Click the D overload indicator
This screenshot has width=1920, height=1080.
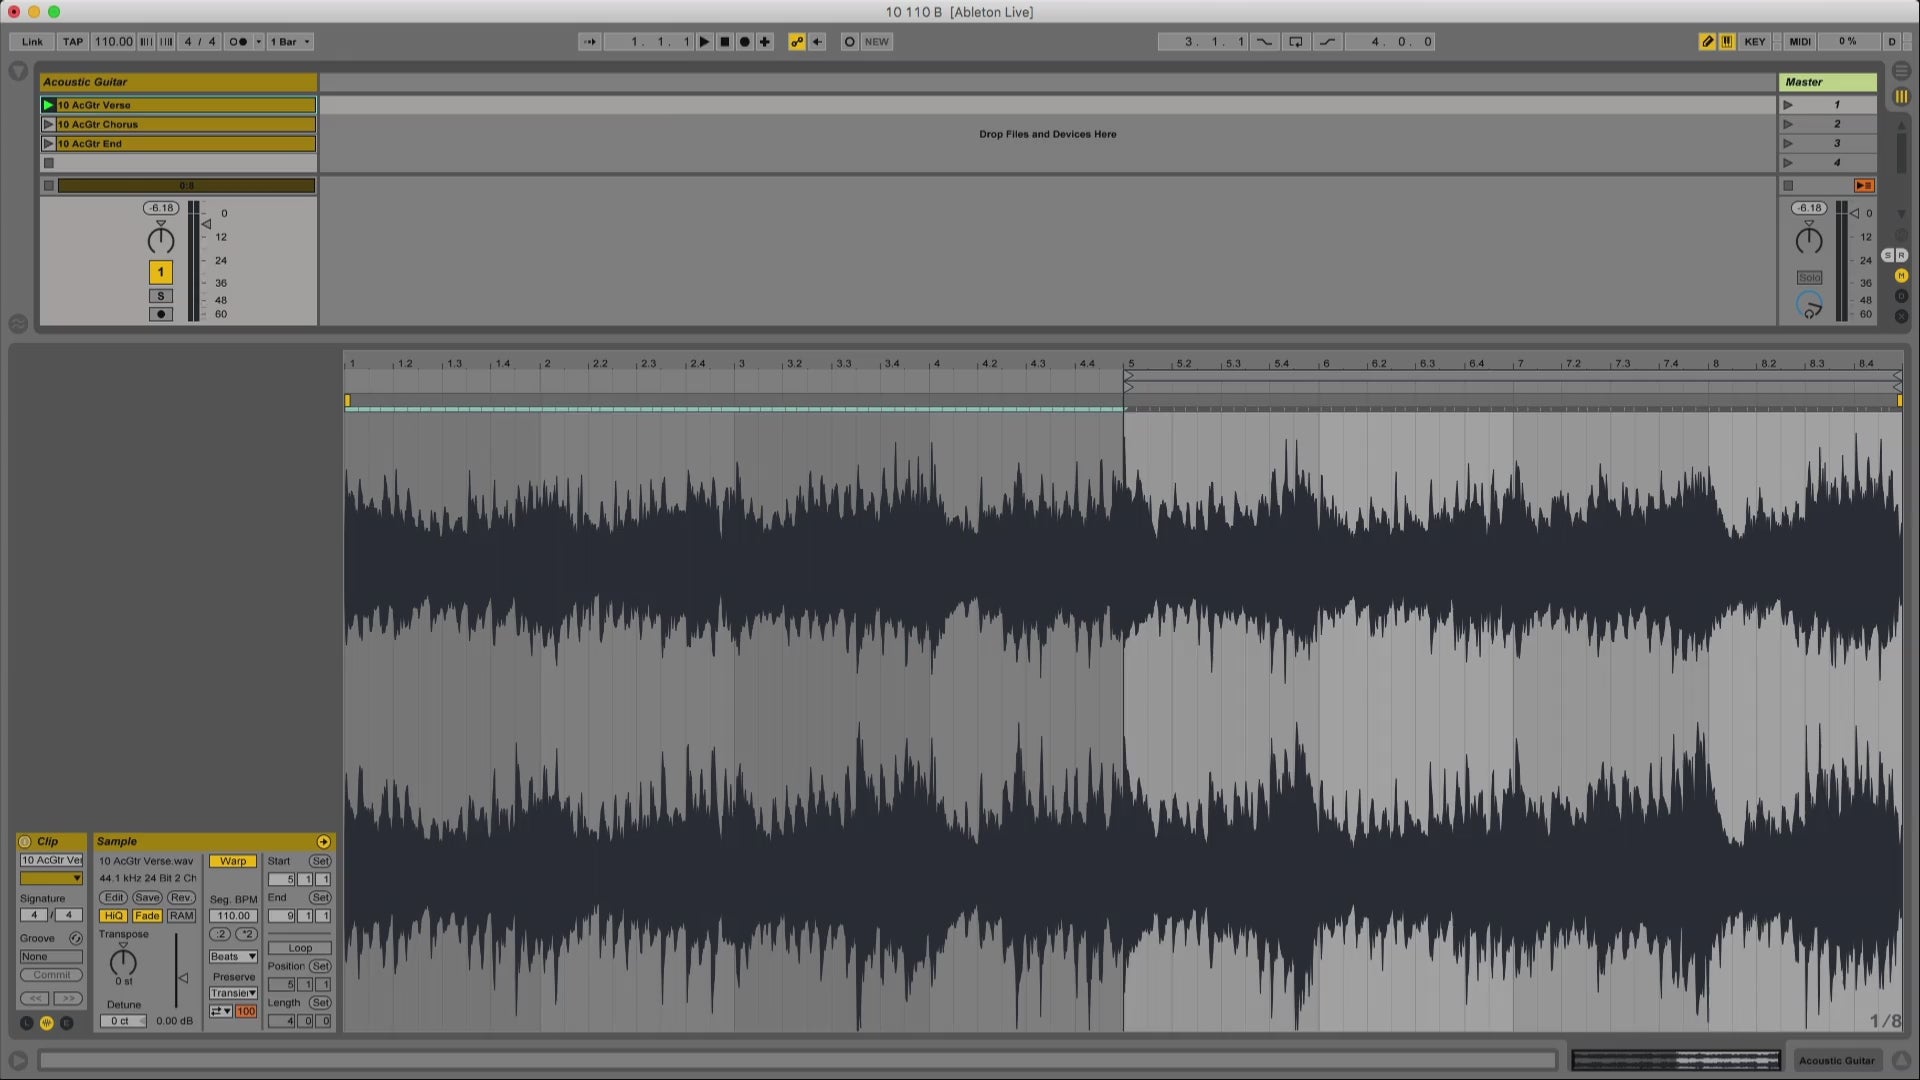(1891, 42)
